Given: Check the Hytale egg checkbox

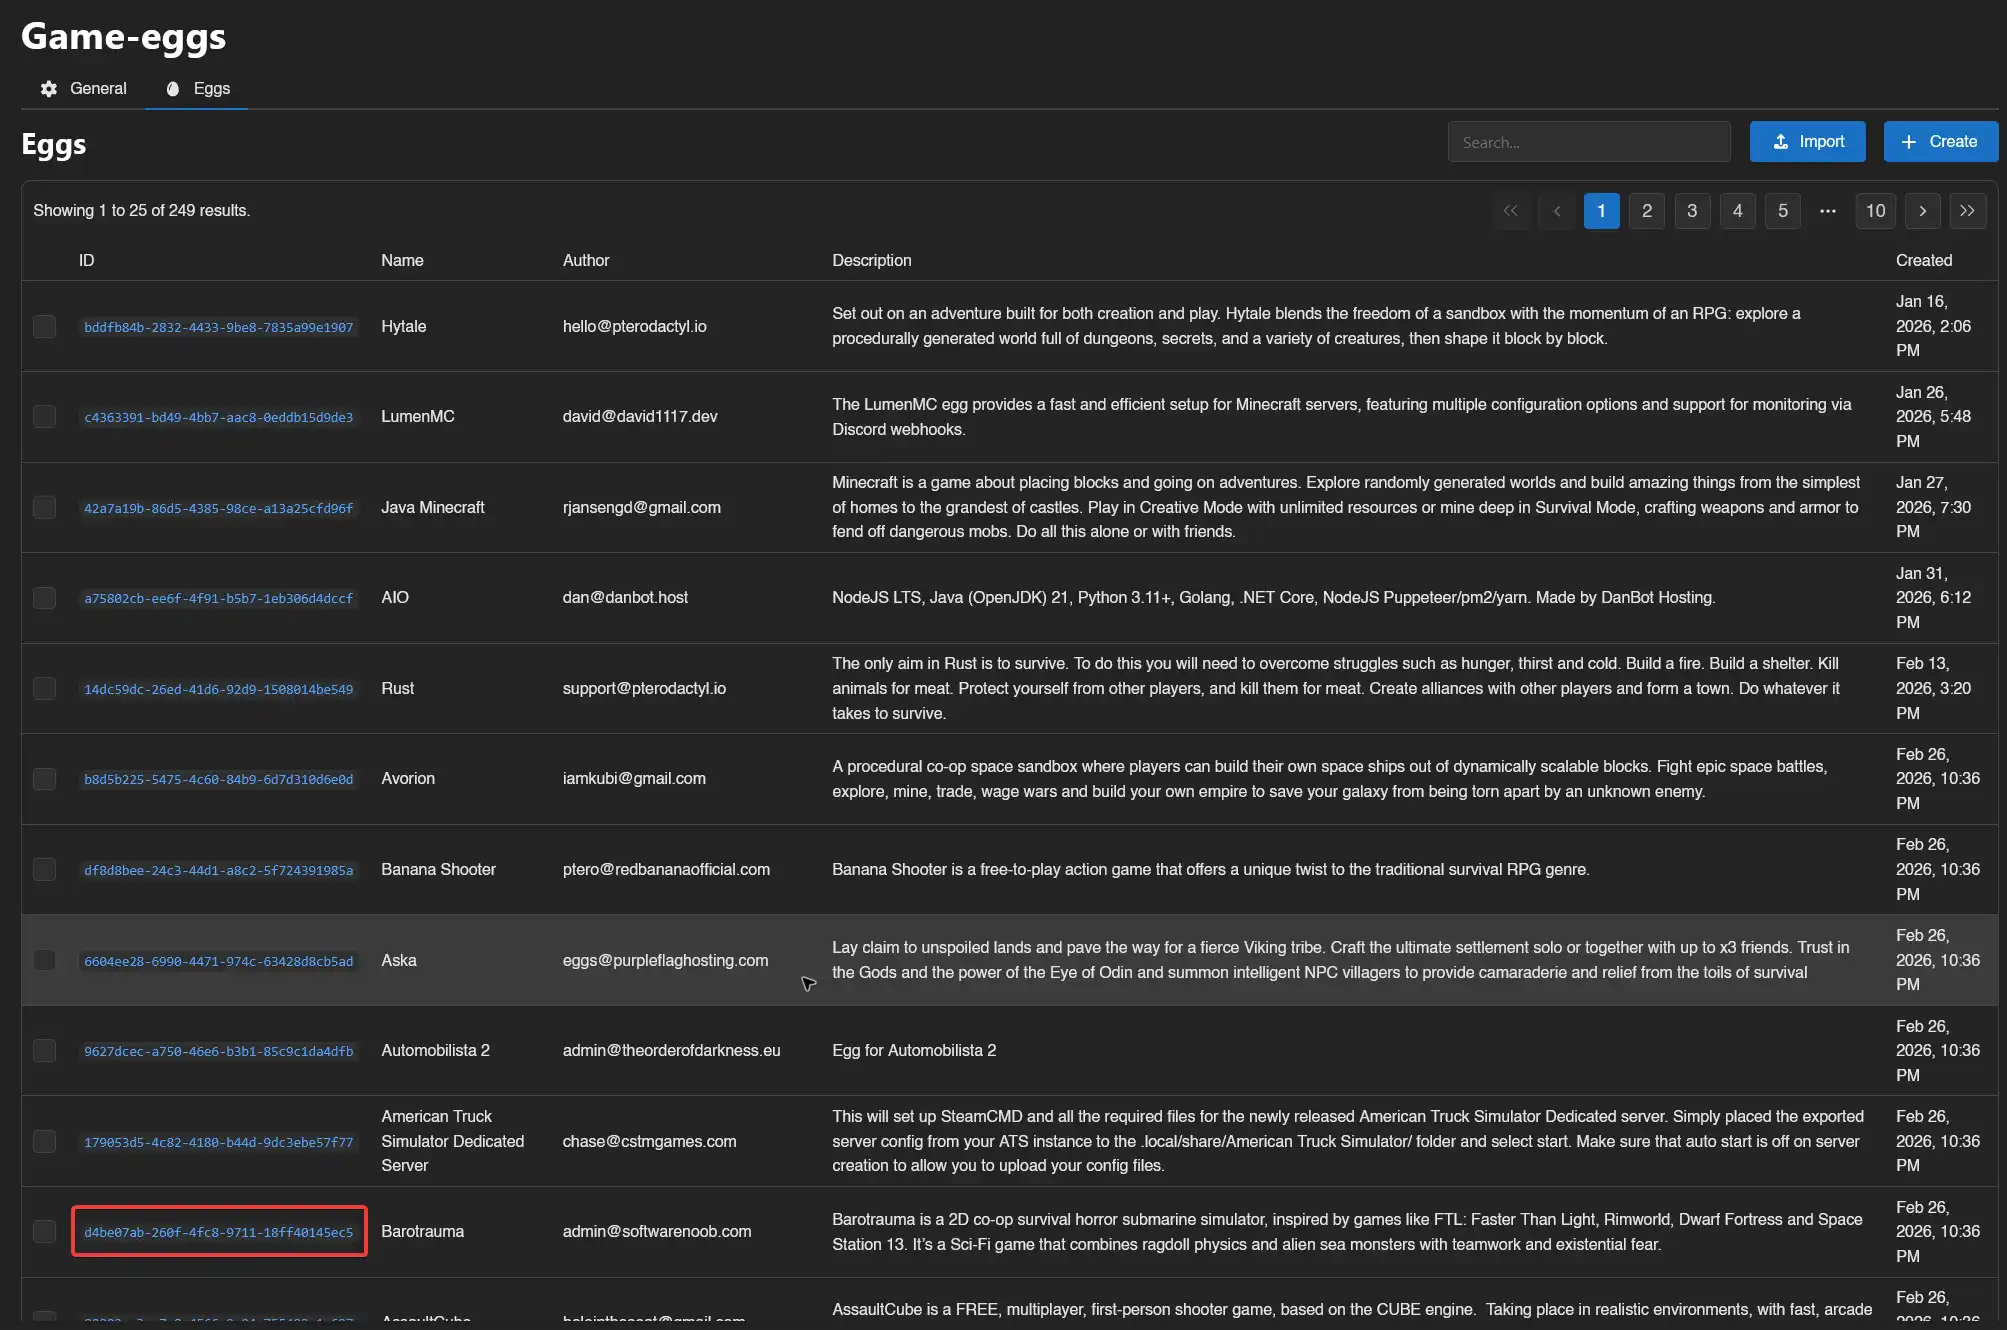Looking at the screenshot, I should tap(45, 327).
